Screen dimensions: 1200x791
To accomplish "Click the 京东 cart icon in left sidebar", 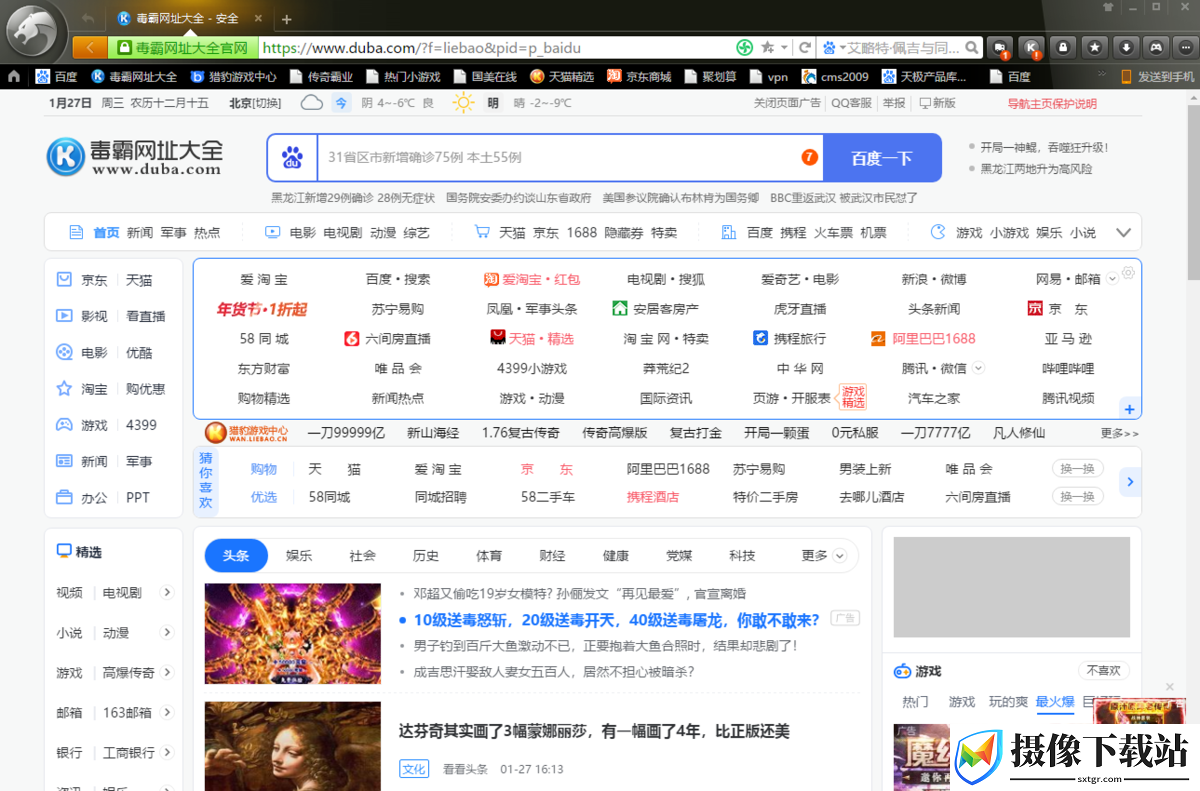I will click(x=64, y=280).
